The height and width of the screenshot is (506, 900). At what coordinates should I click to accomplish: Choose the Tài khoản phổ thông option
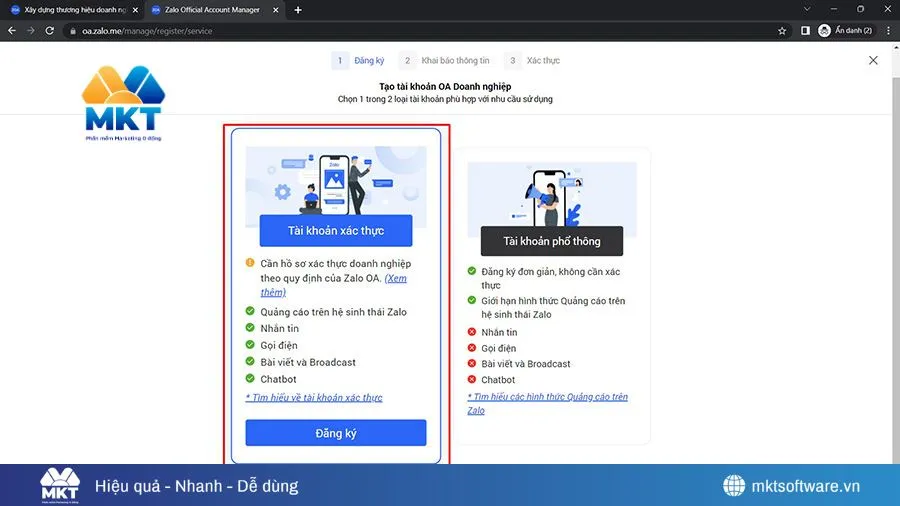point(552,241)
